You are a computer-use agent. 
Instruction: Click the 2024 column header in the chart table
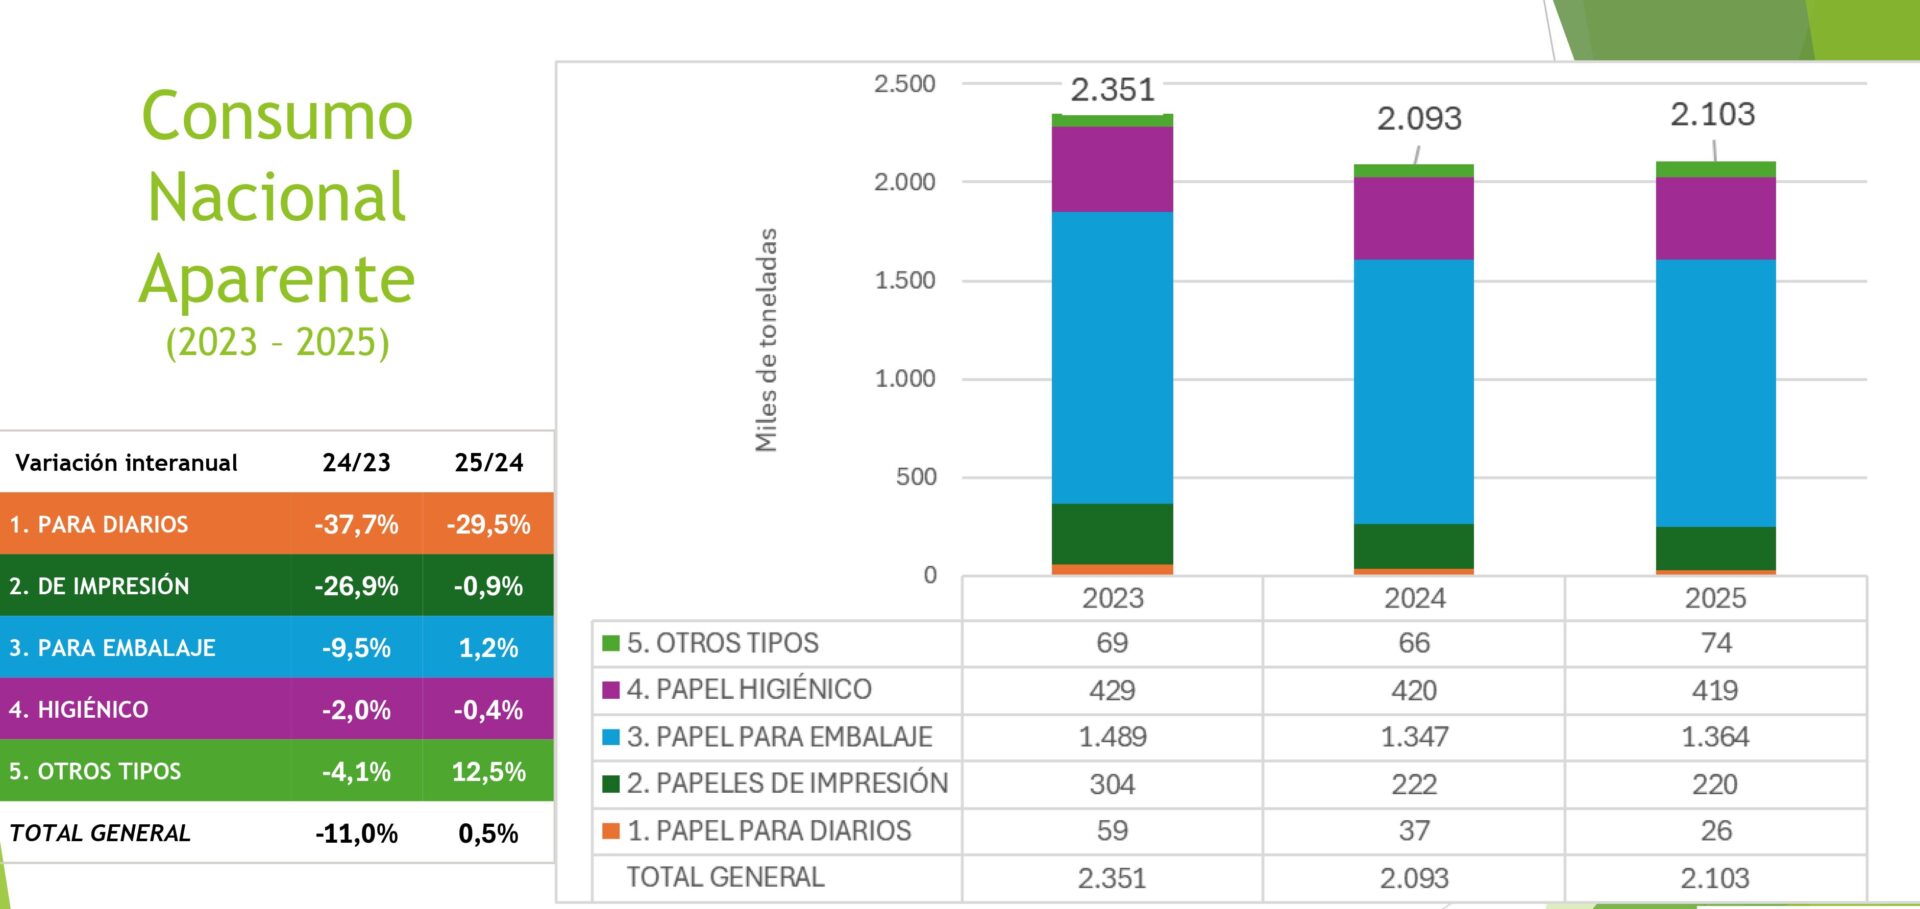tap(1414, 598)
